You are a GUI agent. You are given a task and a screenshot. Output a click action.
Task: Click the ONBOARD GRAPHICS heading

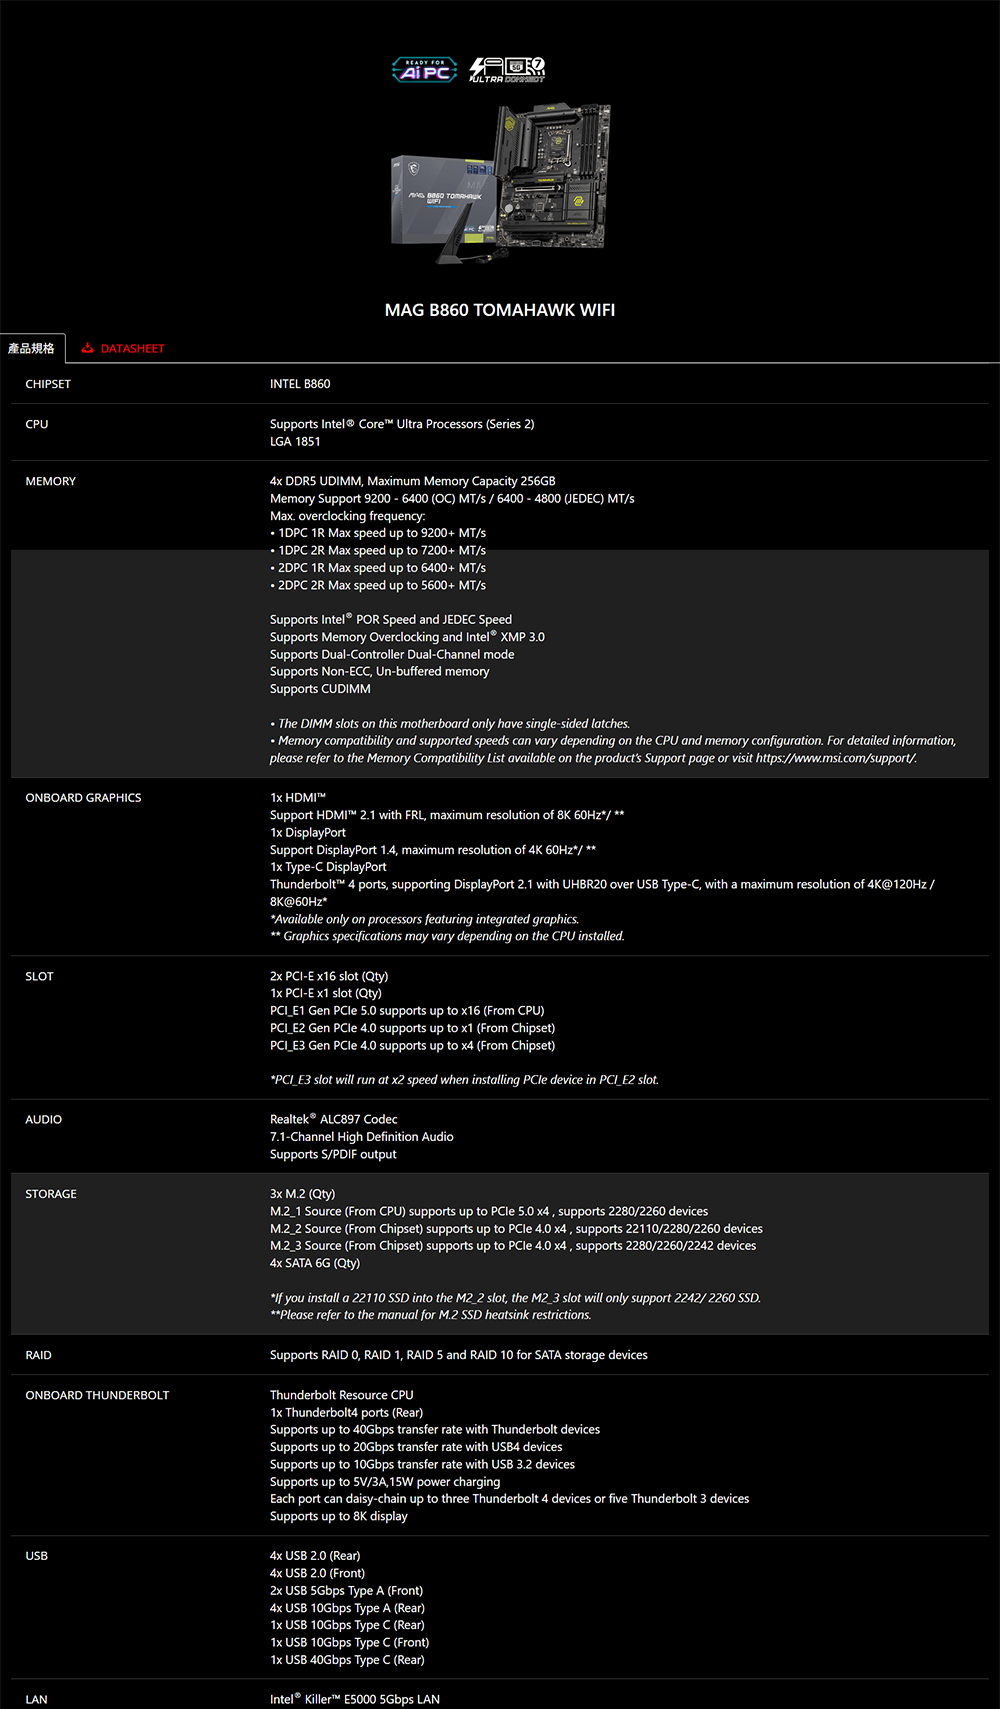coord(83,798)
